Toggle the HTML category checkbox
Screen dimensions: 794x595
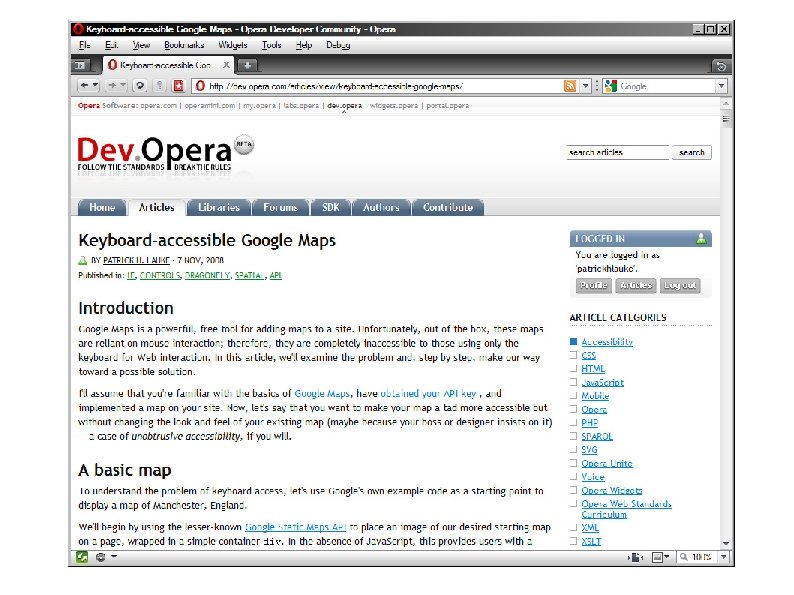tap(573, 369)
